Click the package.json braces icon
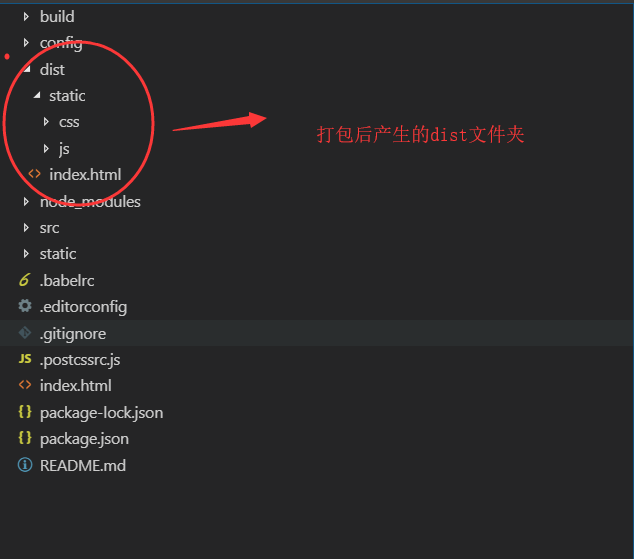 (25, 438)
